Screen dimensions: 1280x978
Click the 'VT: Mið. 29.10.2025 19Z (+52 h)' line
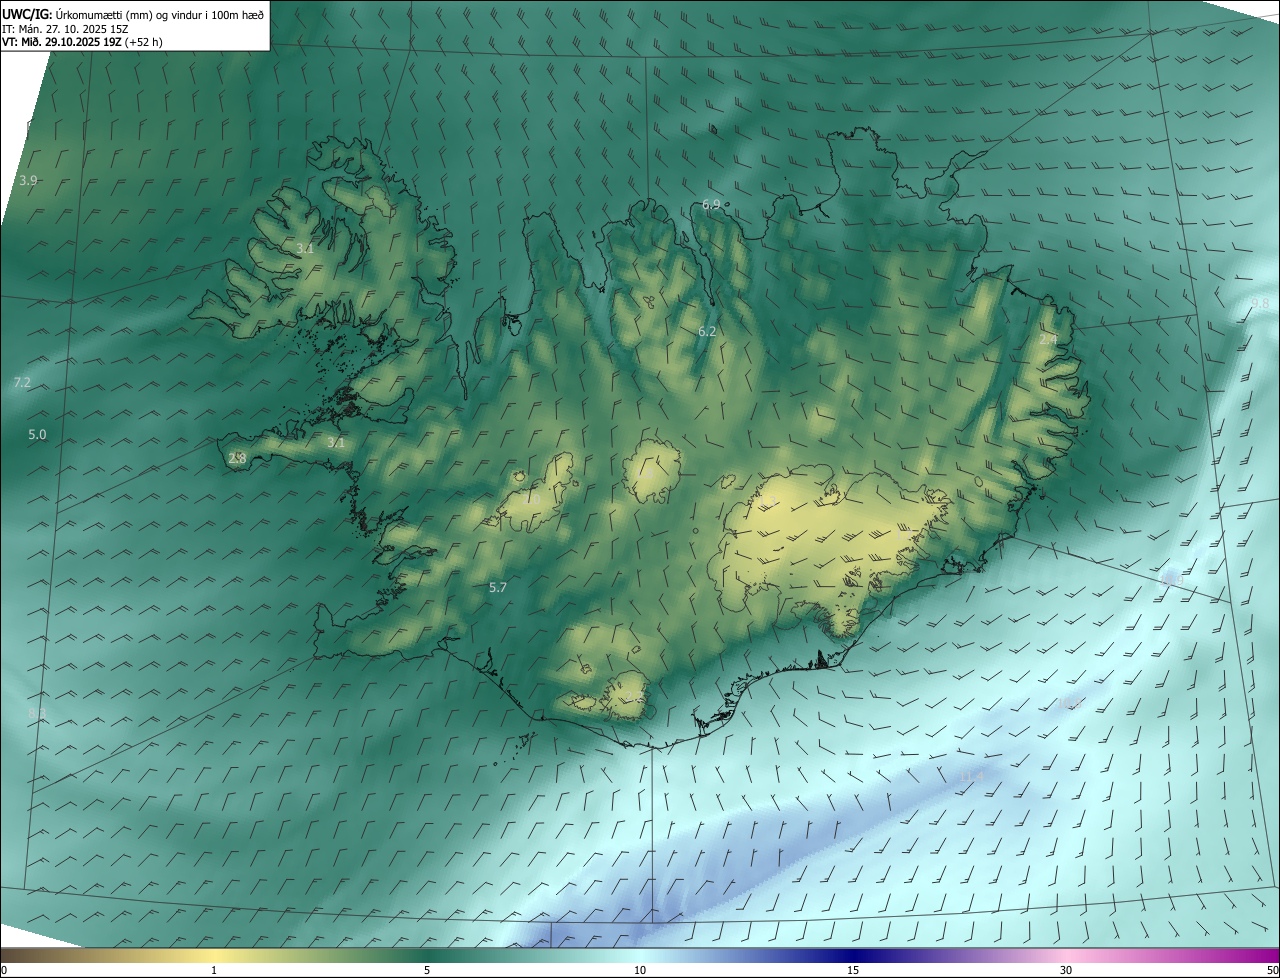(x=82, y=42)
